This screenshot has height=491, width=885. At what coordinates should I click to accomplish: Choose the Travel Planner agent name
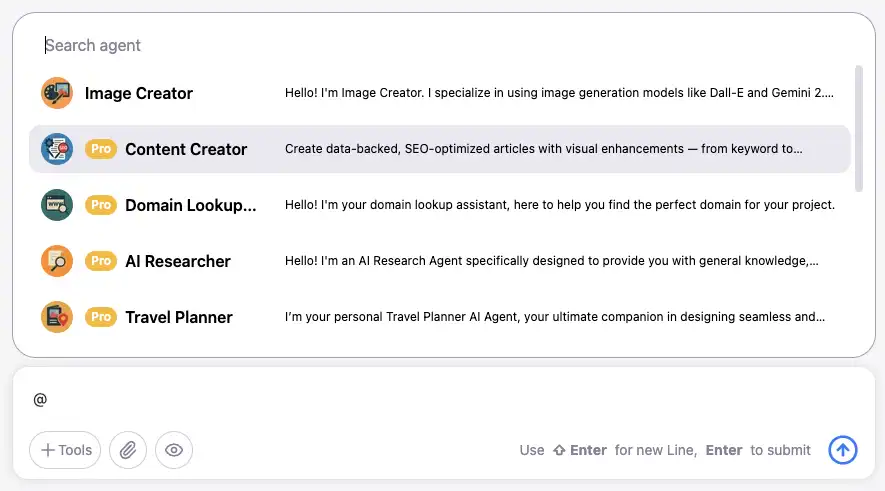click(179, 317)
